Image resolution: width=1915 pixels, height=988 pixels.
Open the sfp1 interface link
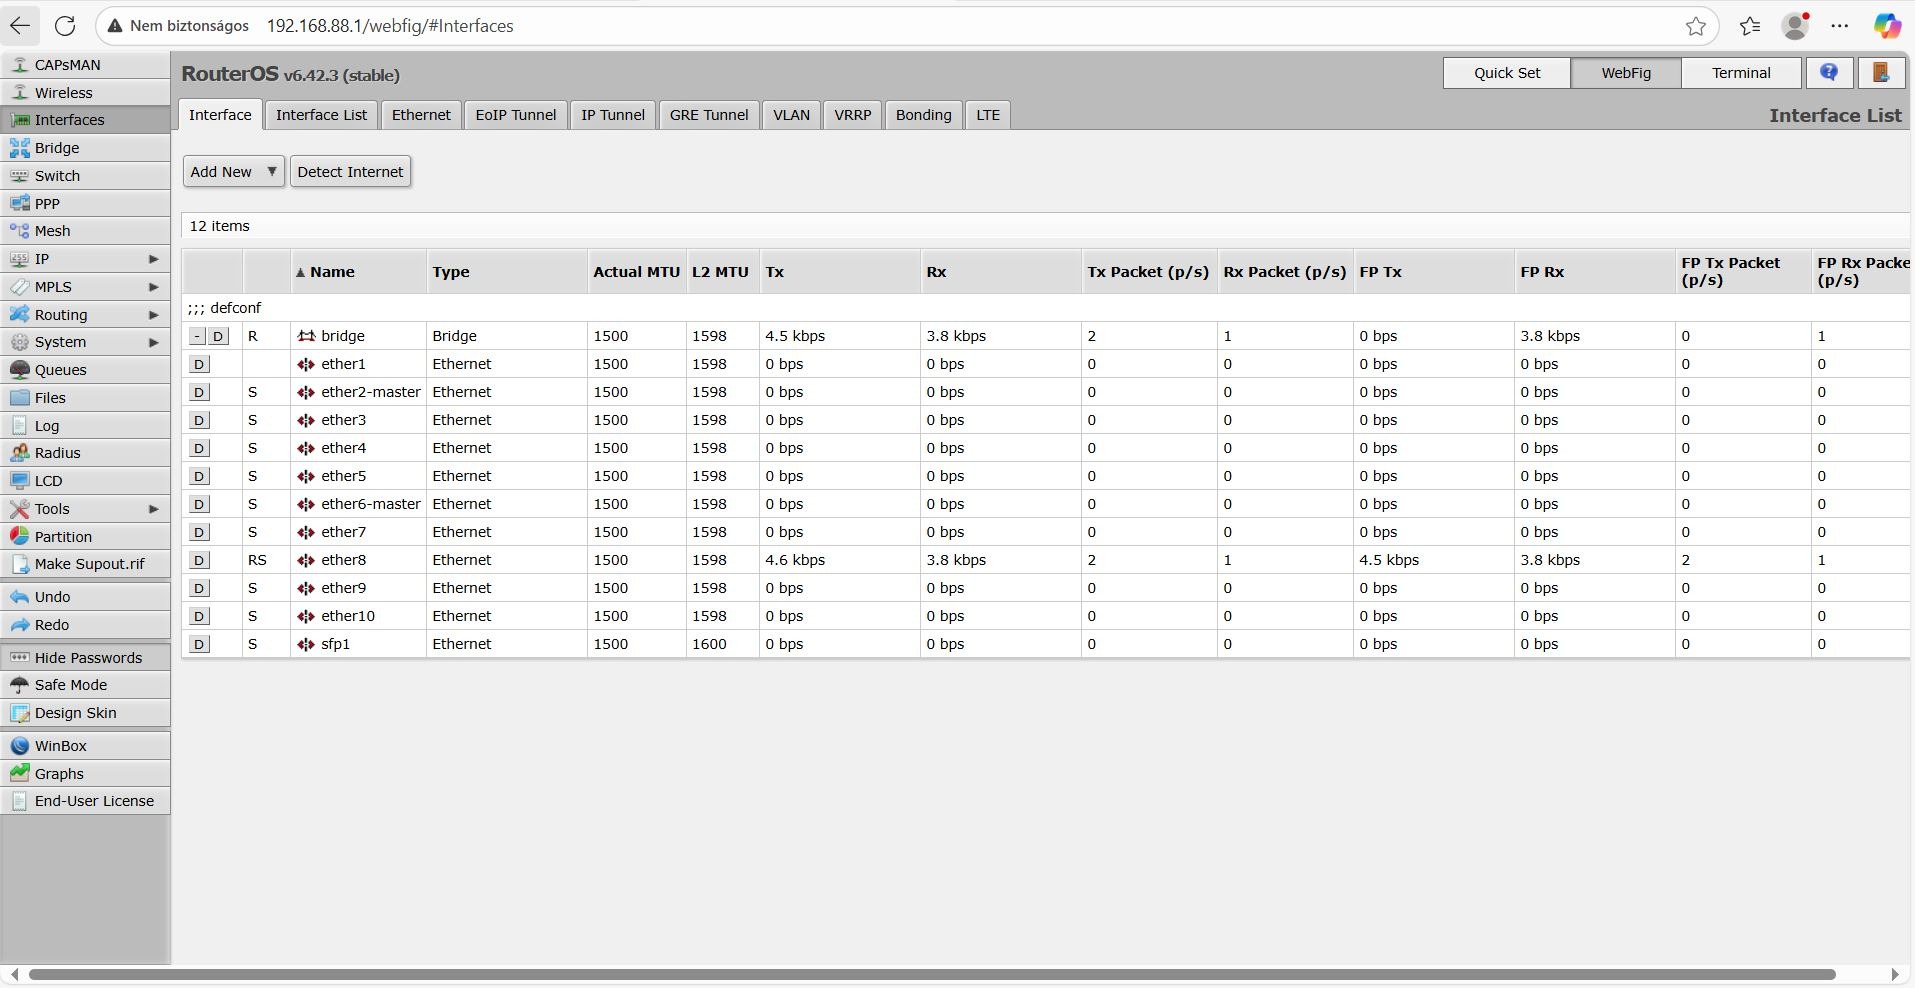[x=335, y=644]
